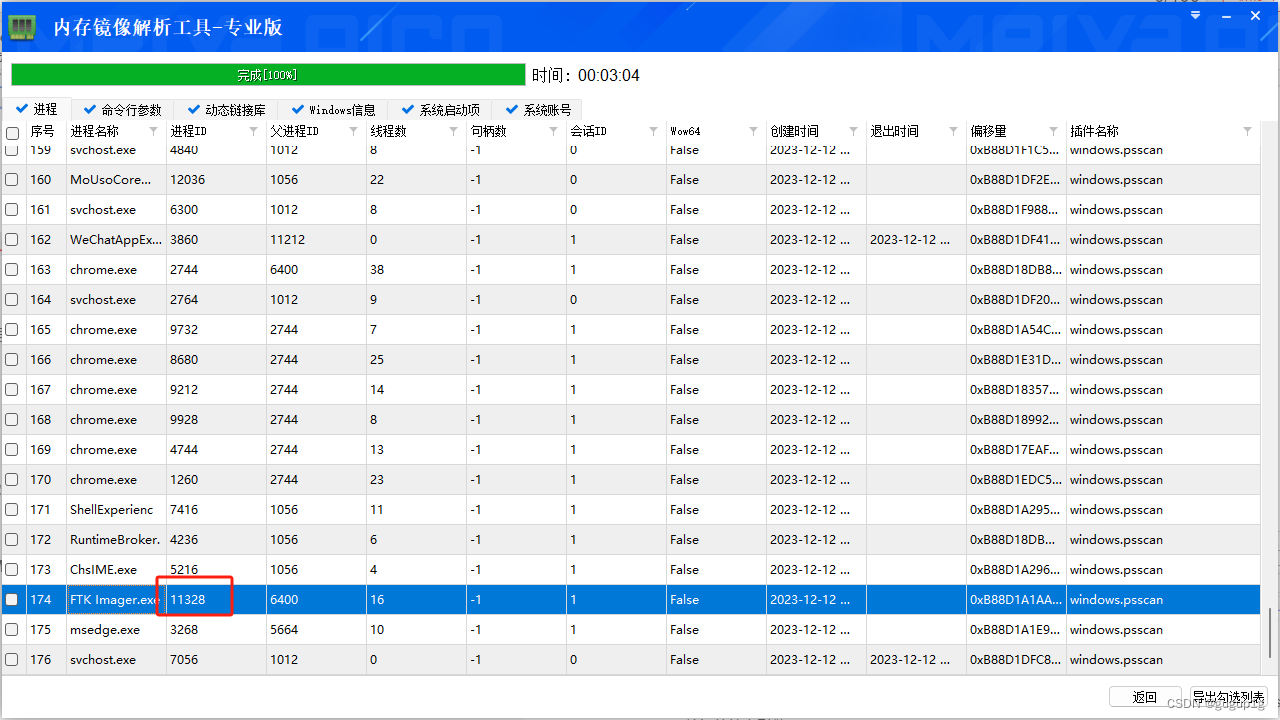Click process ID cell 8680 in row 166
The image size is (1280, 720).
217,360
